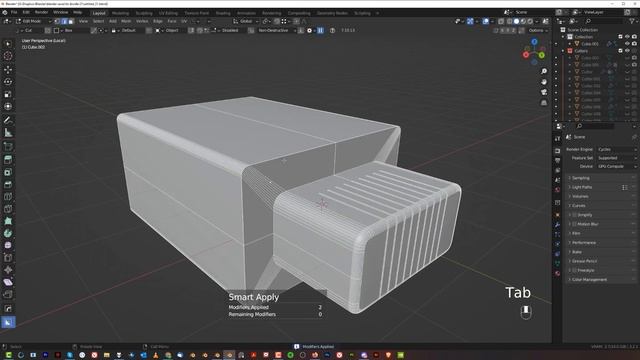Image resolution: width=640 pixels, height=360 pixels.
Task: Enable face select mode
Action: click(x=71, y=21)
